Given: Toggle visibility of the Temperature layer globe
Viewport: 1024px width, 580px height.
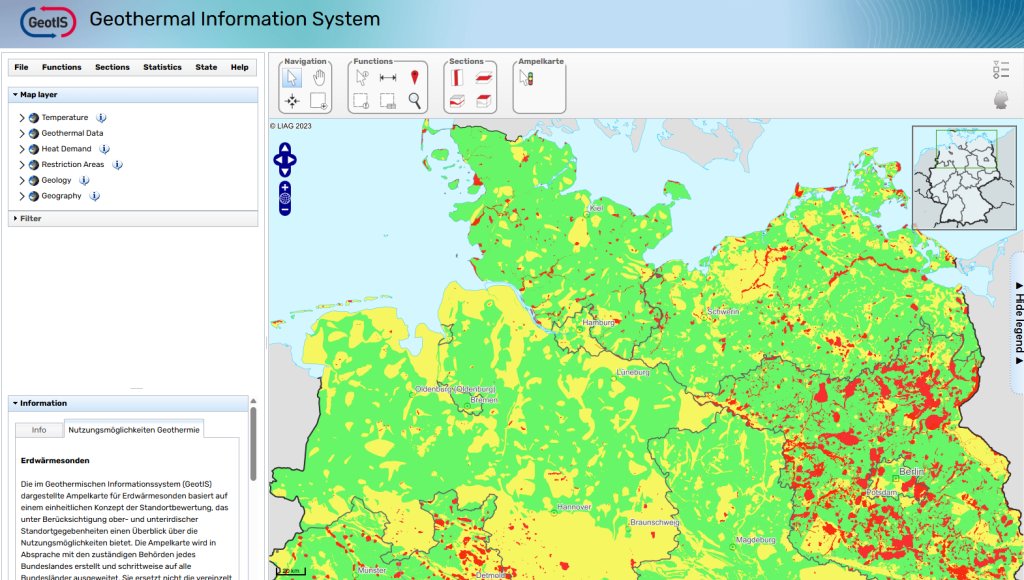Looking at the screenshot, I should point(34,116).
